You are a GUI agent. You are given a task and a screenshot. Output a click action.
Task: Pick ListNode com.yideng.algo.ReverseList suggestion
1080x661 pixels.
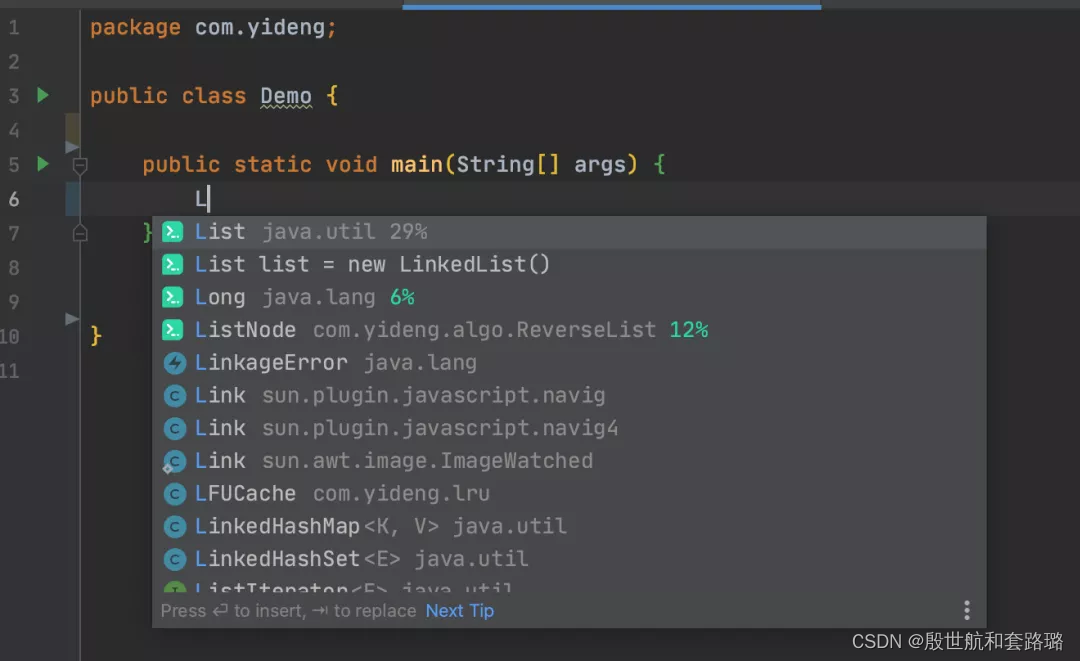(569, 330)
